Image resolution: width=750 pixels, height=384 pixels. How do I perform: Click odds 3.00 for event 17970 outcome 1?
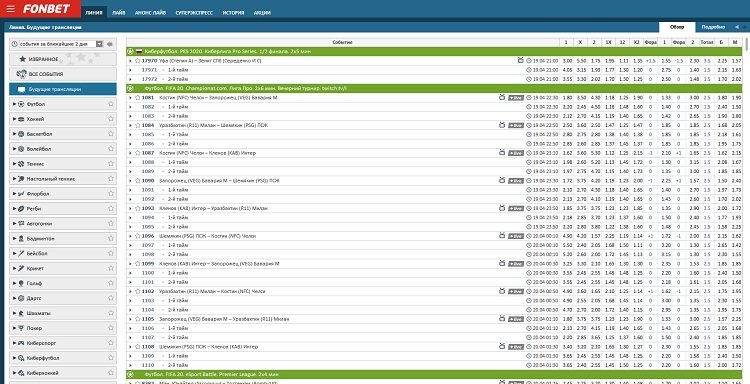click(x=567, y=61)
